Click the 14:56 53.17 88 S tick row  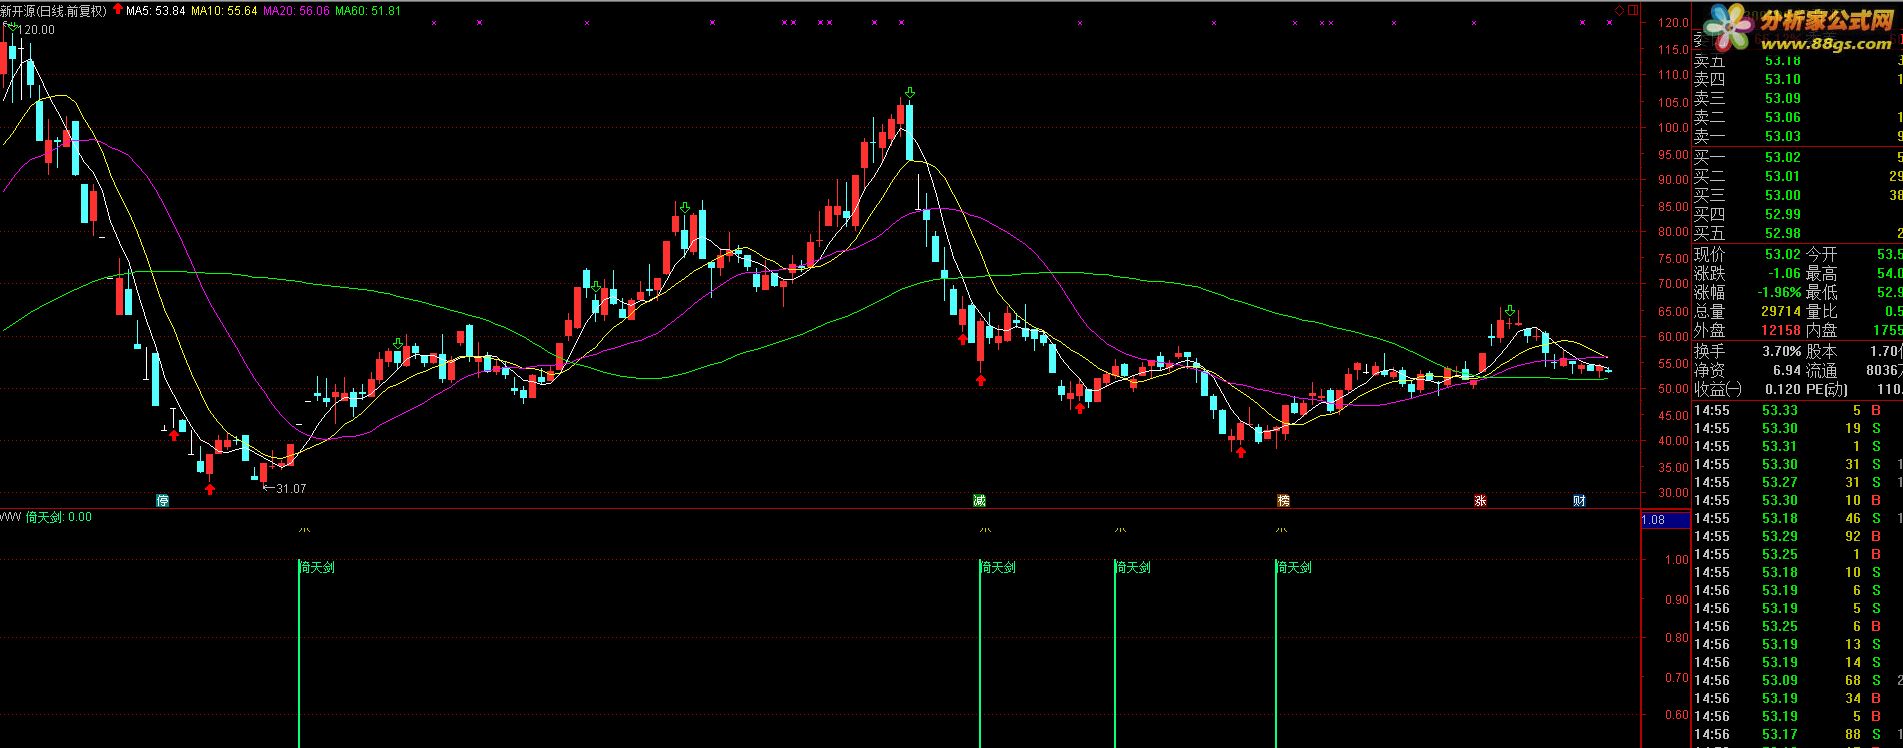pyautogui.click(x=1797, y=734)
